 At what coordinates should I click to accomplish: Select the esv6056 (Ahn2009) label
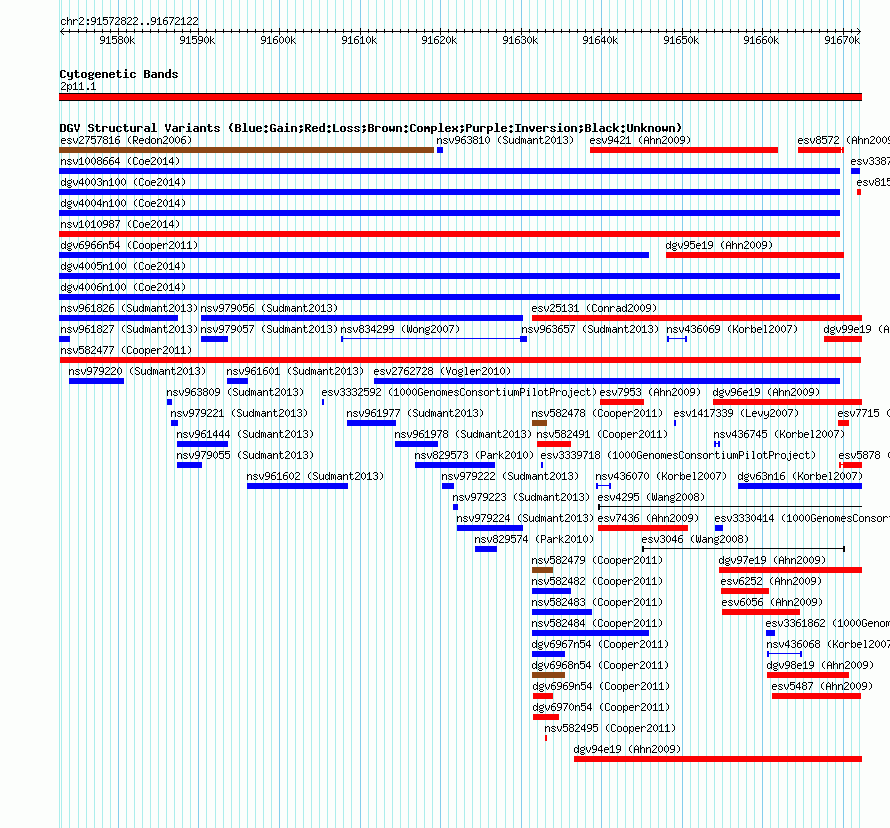coord(772,602)
